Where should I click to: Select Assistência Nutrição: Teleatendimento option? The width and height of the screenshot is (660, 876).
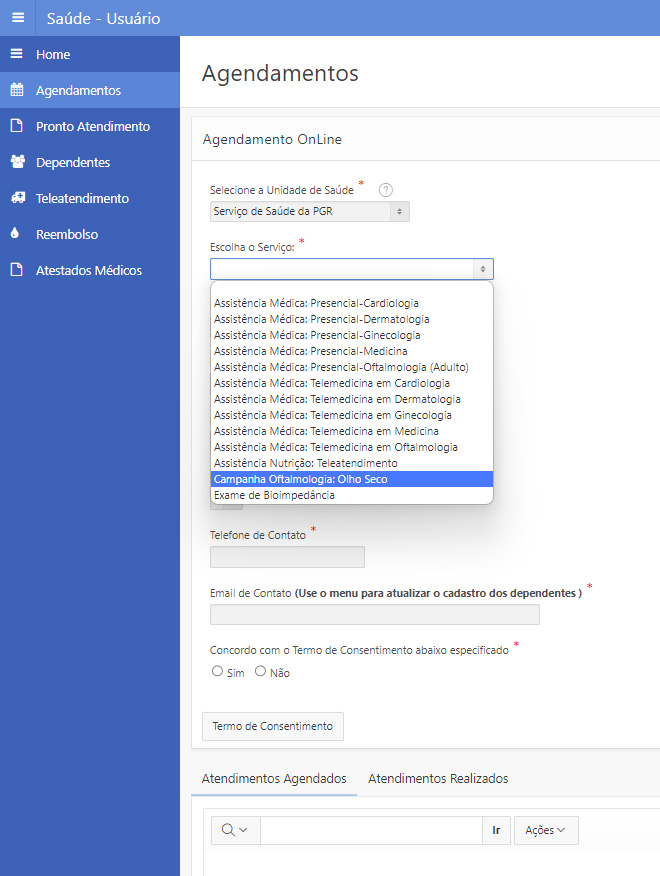(305, 463)
